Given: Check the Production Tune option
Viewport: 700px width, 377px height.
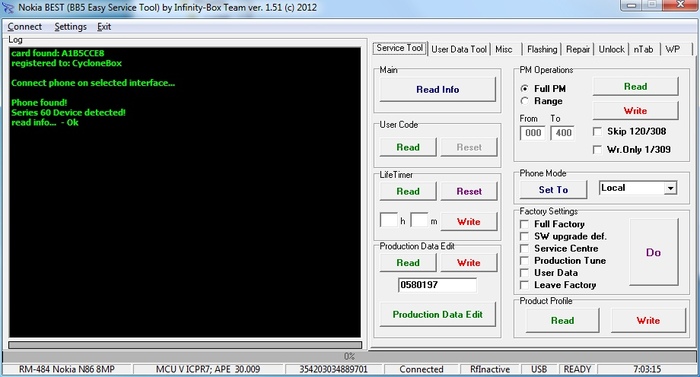Looking at the screenshot, I should coord(525,260).
